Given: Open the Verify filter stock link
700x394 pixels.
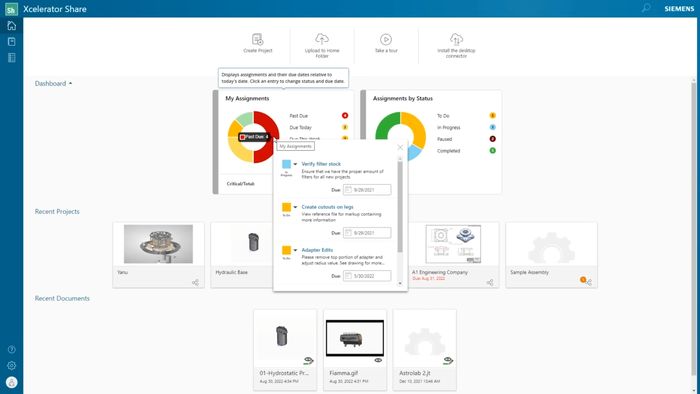Looking at the screenshot, I should coord(321,164).
